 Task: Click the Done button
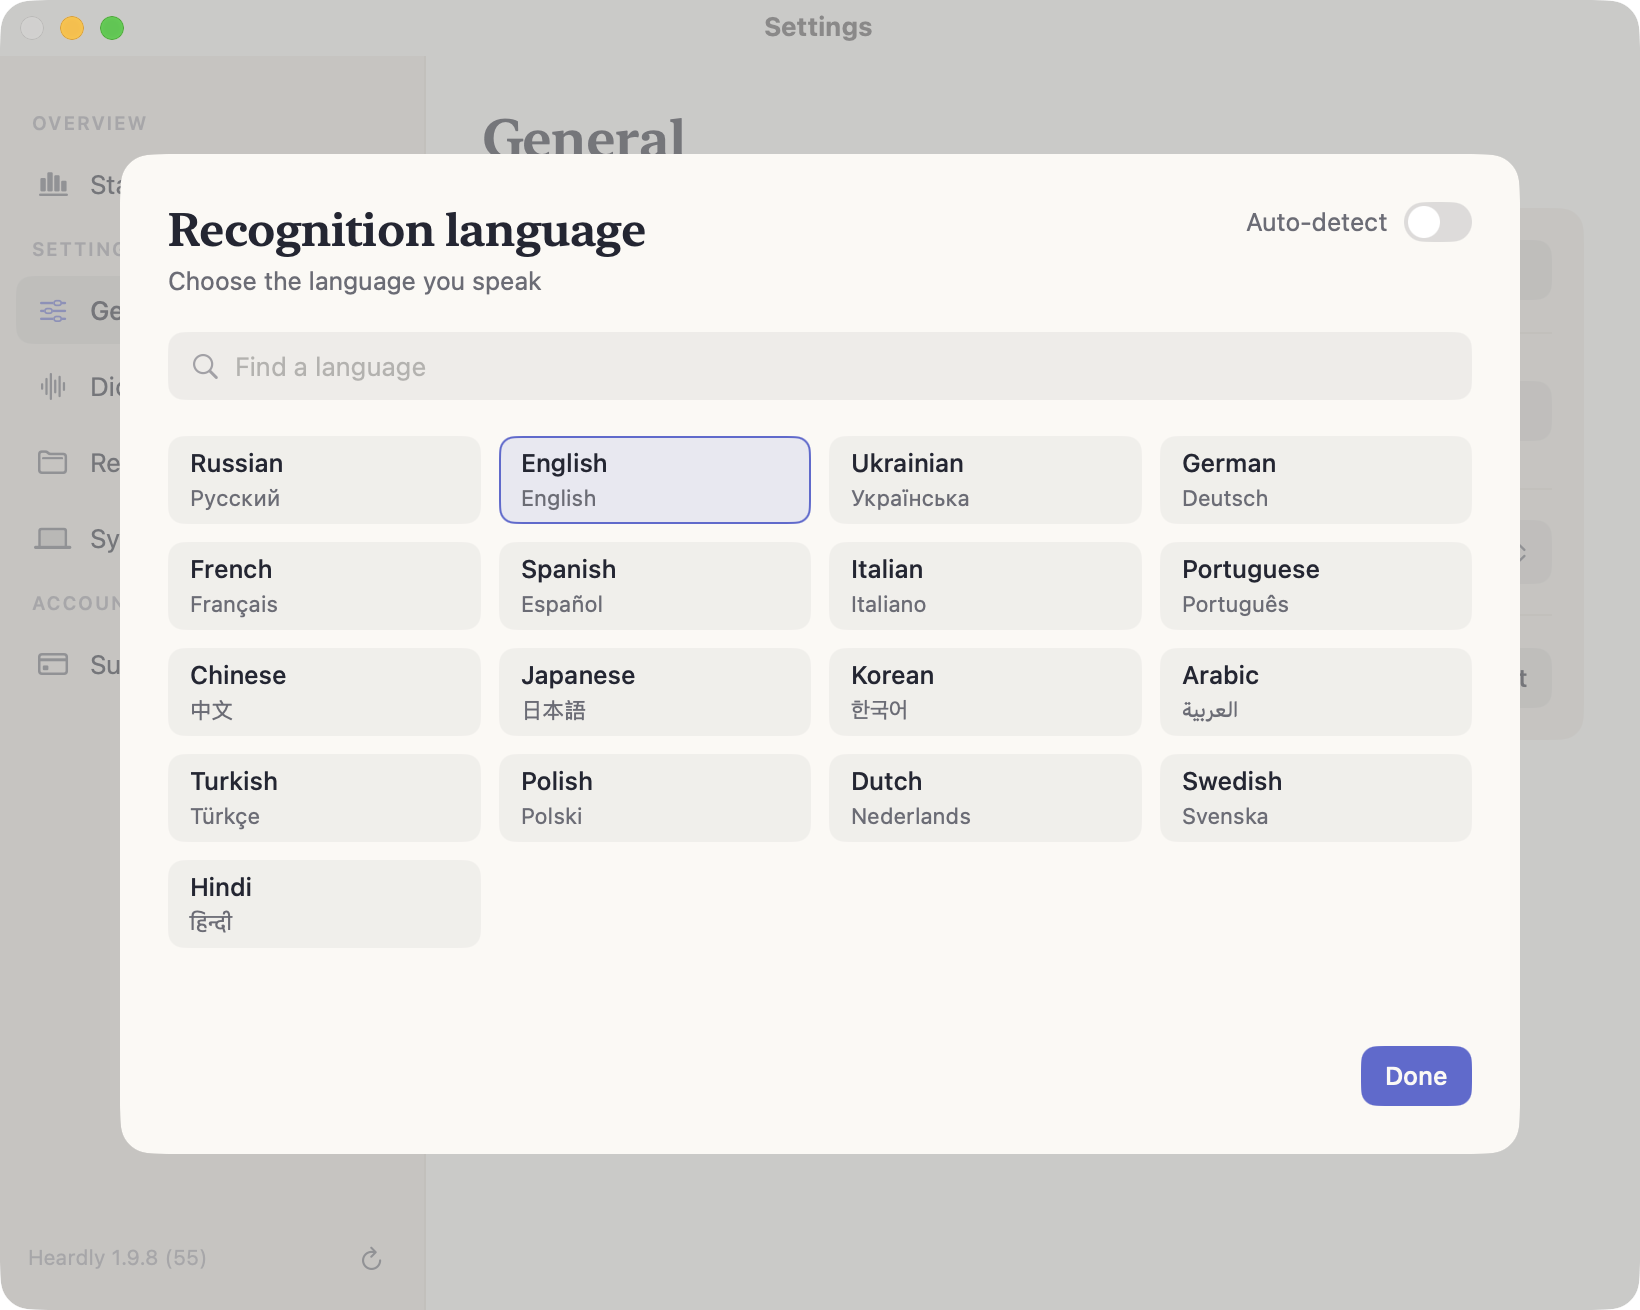coord(1416,1076)
